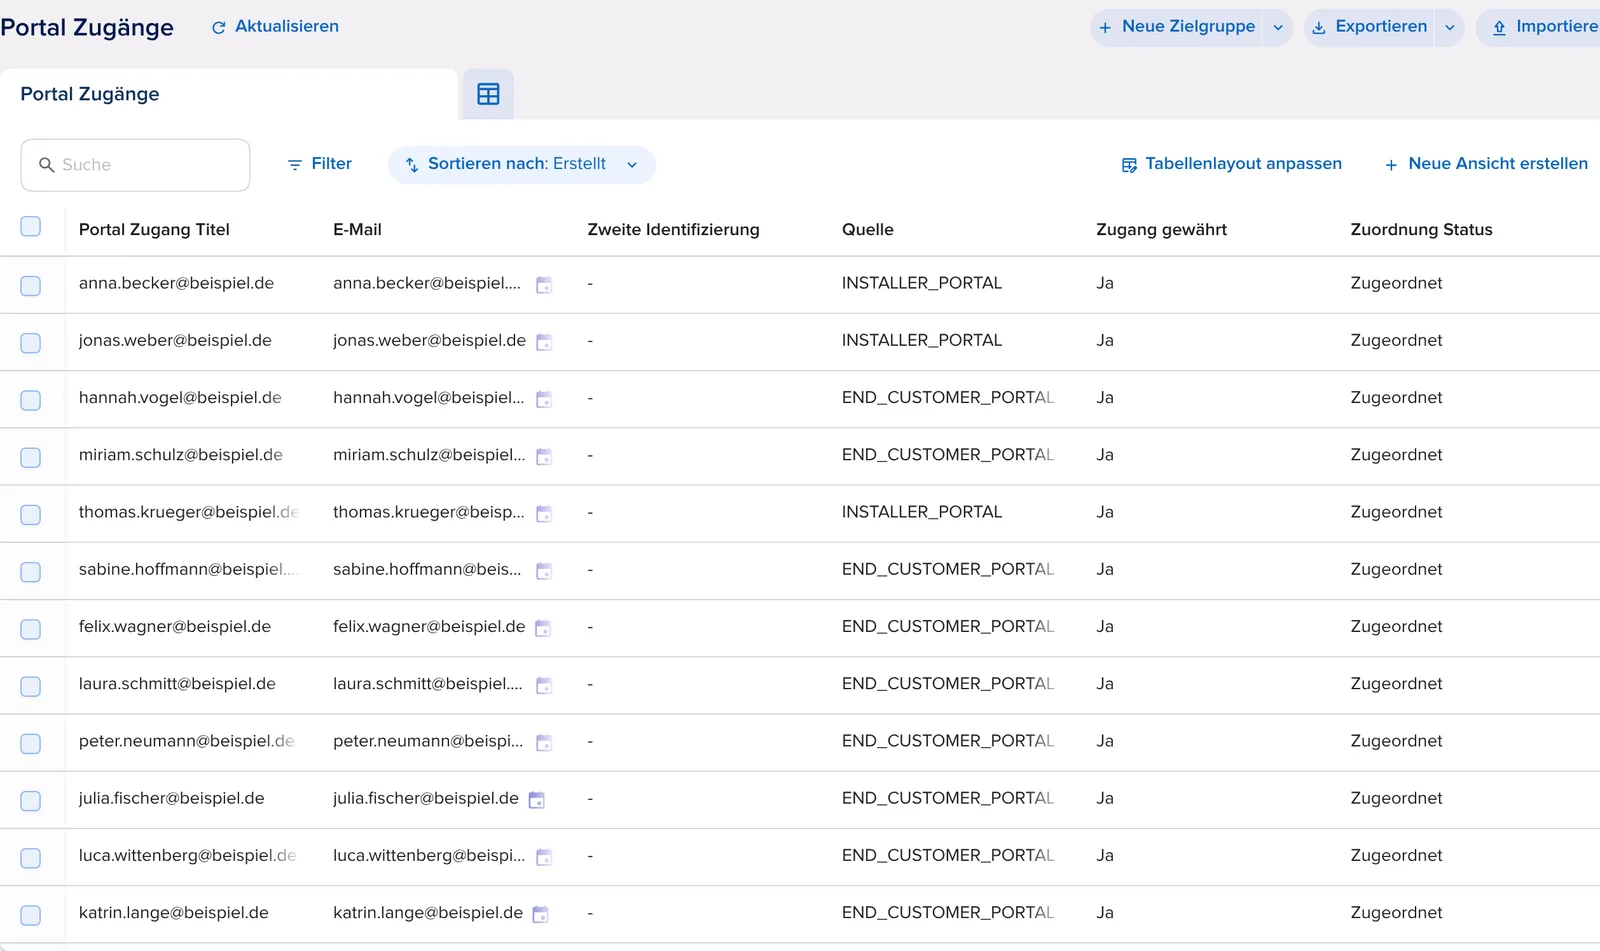The width and height of the screenshot is (1600, 951).
Task: Click the Zweite Identifizierung column header
Action: coord(673,229)
